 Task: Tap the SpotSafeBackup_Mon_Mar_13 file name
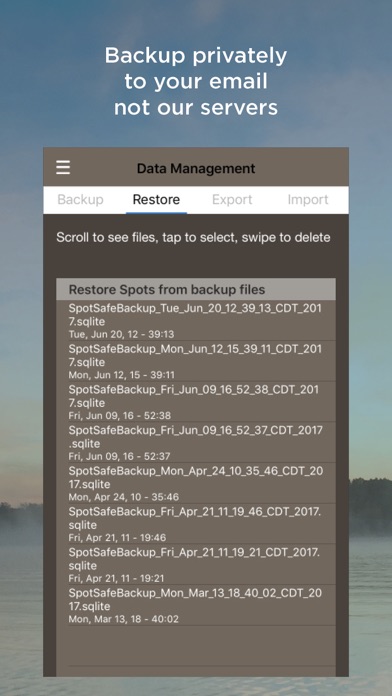tap(195, 600)
